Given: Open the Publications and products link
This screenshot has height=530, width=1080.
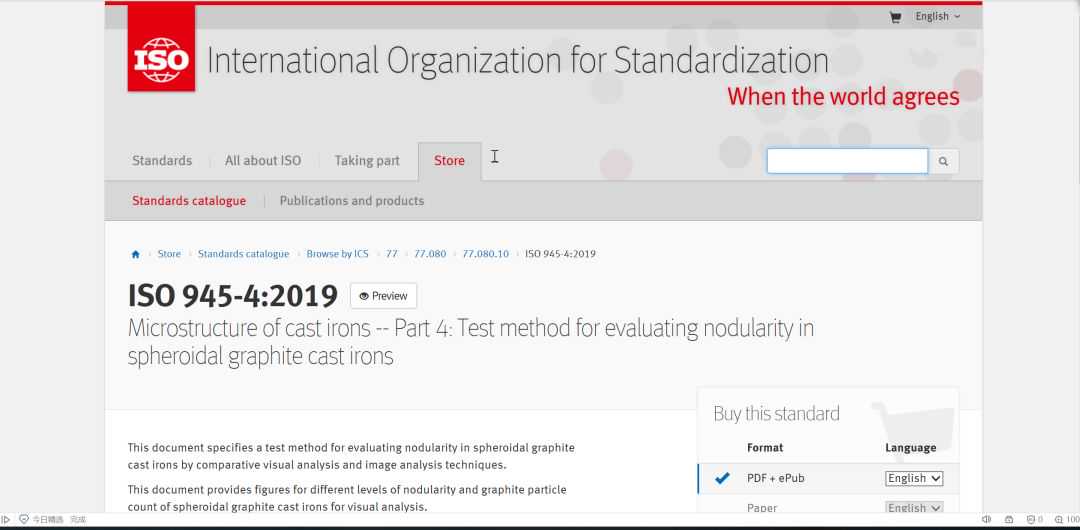Looking at the screenshot, I should 352,201.
